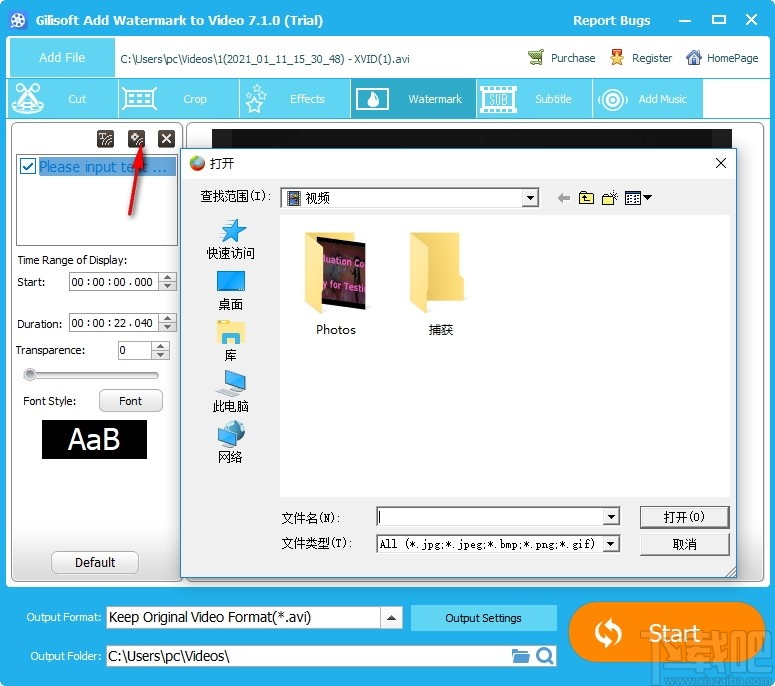The height and width of the screenshot is (686, 775).
Task: Expand the Look in (查找范围) dropdown
Action: pos(530,198)
